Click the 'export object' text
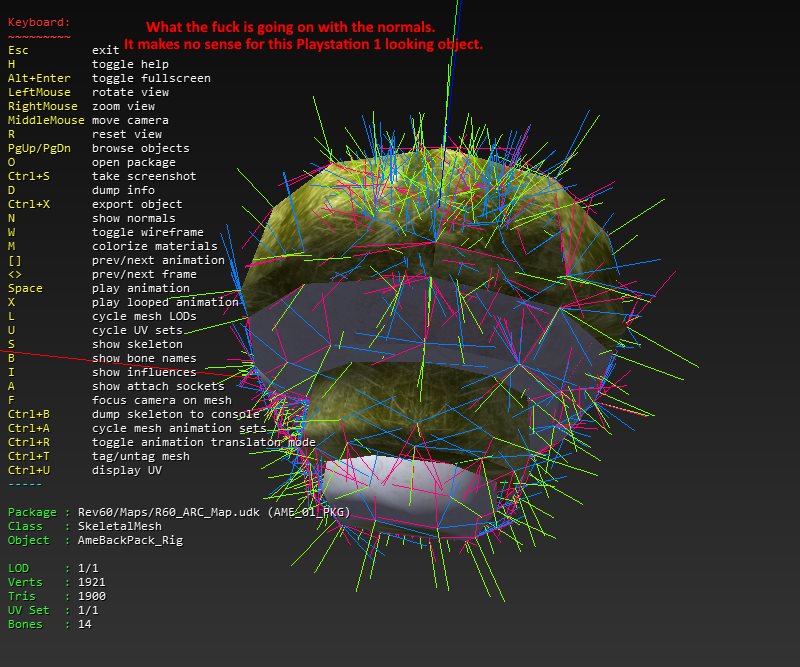The width and height of the screenshot is (800, 667). [x=137, y=204]
